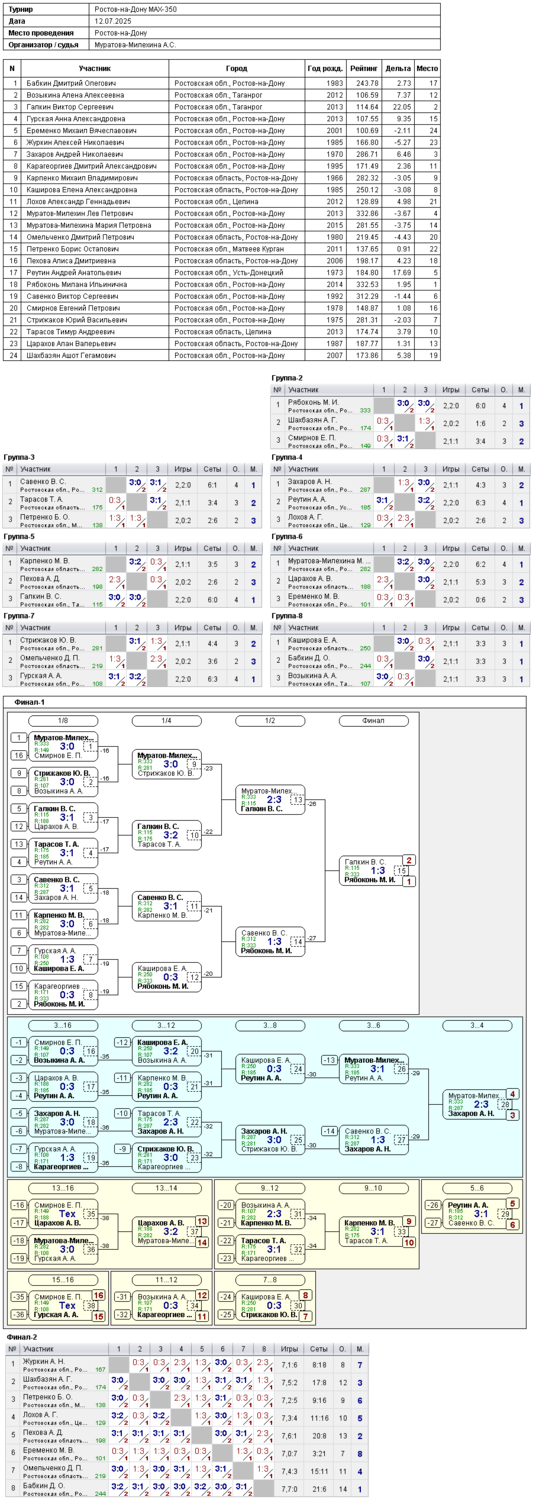Select the Финал-1 bracket heading
Screen dimensions: 536x1500
30,702
